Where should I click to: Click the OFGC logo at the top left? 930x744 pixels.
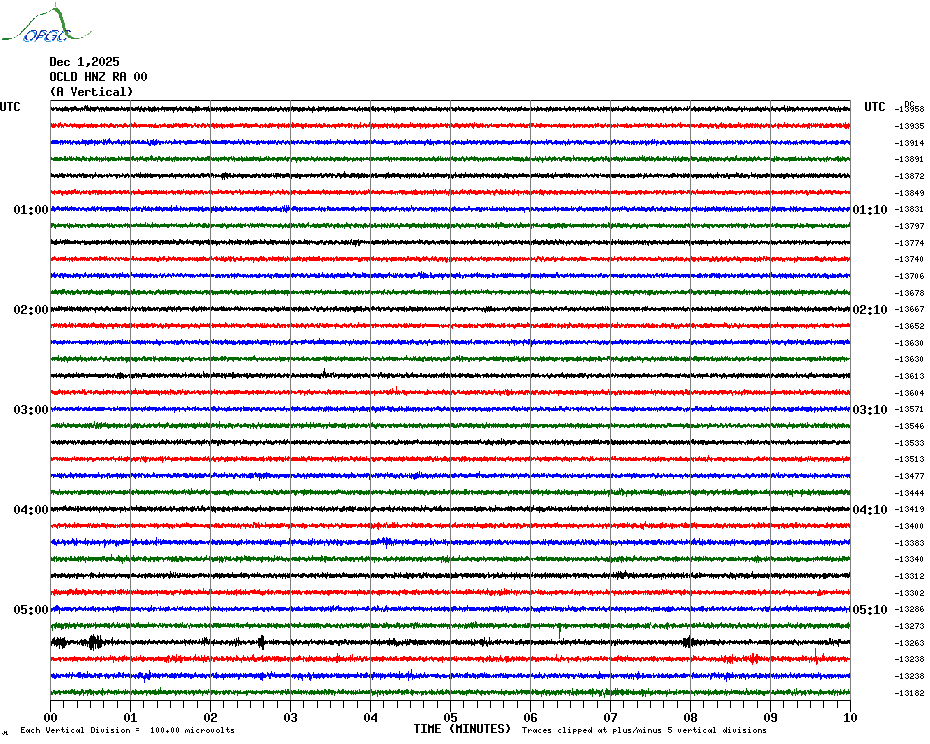tap(47, 24)
